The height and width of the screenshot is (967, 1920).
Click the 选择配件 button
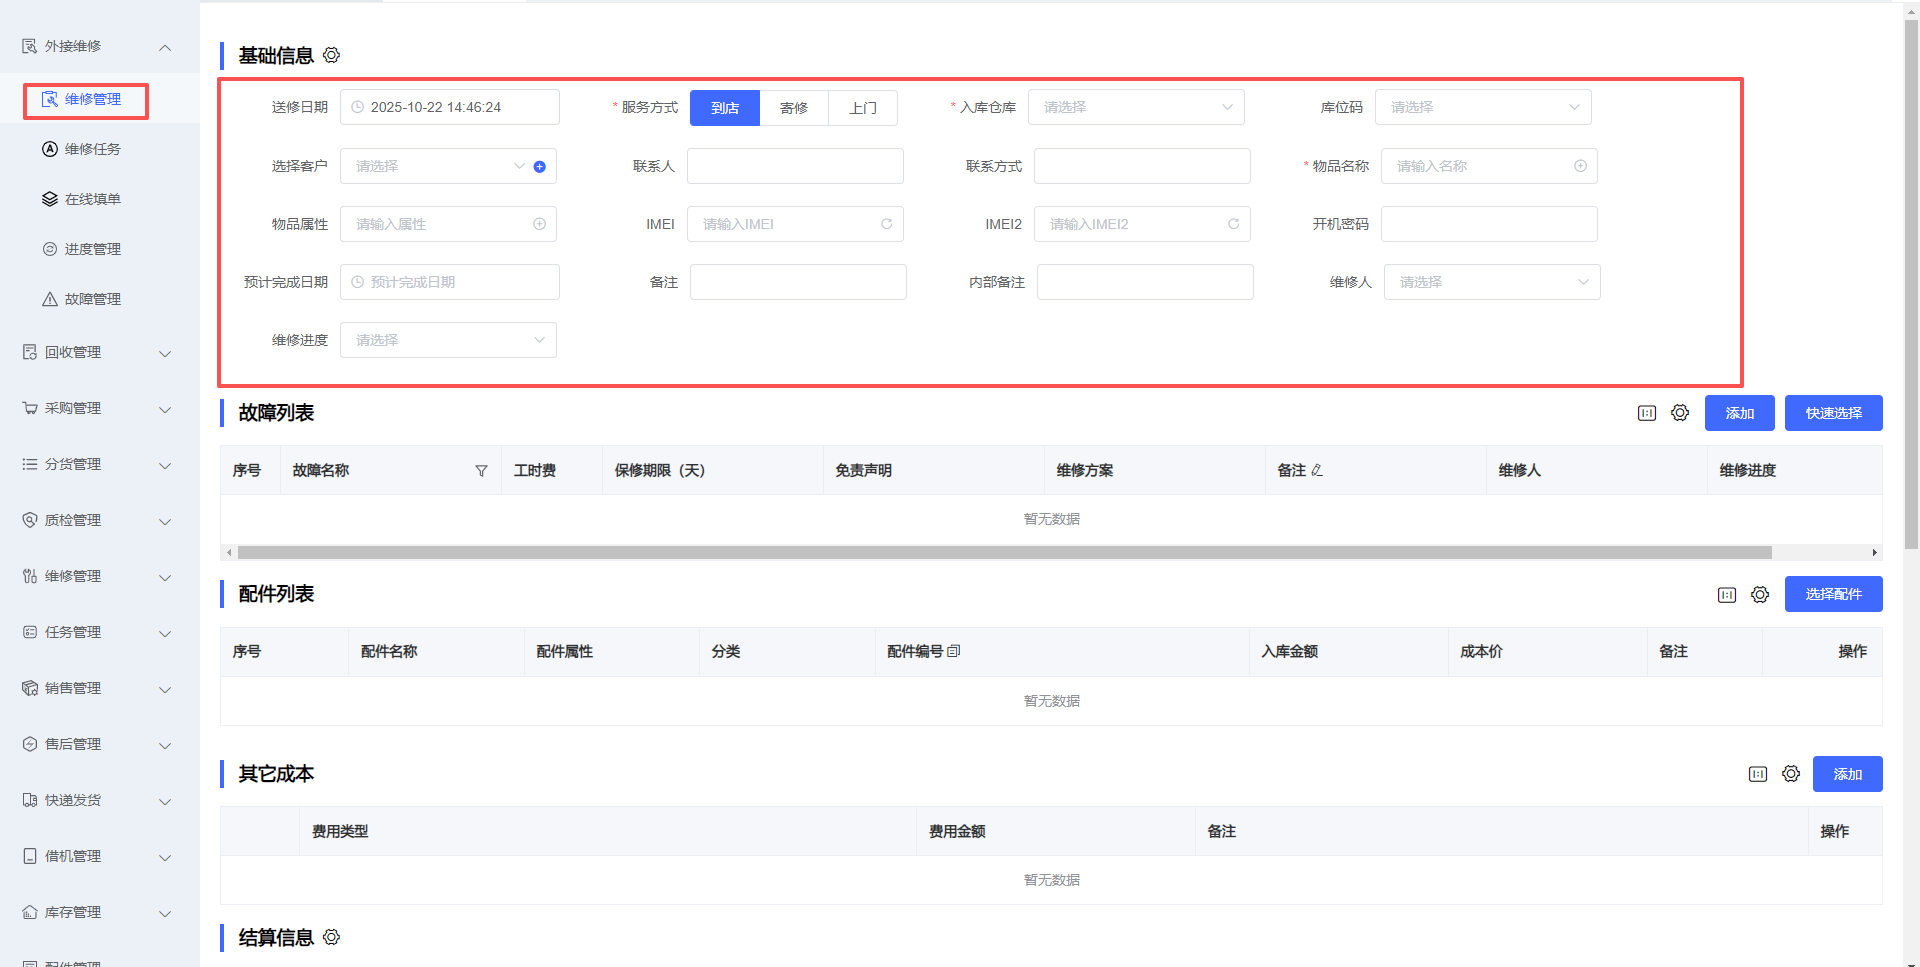[1833, 594]
